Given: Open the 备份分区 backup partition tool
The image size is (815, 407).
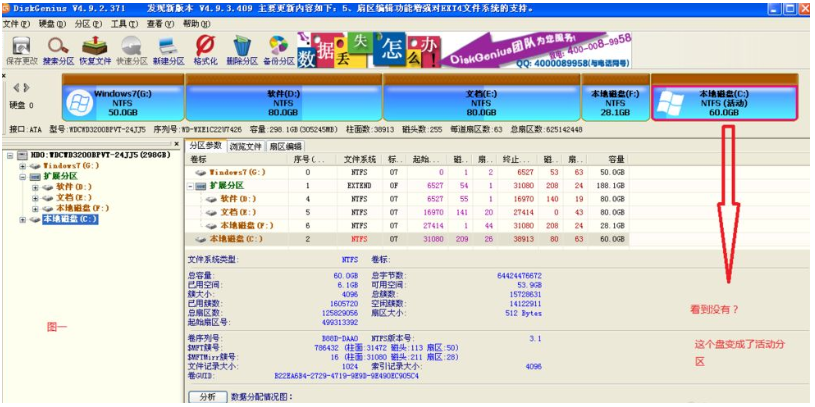Looking at the screenshot, I should click(279, 48).
